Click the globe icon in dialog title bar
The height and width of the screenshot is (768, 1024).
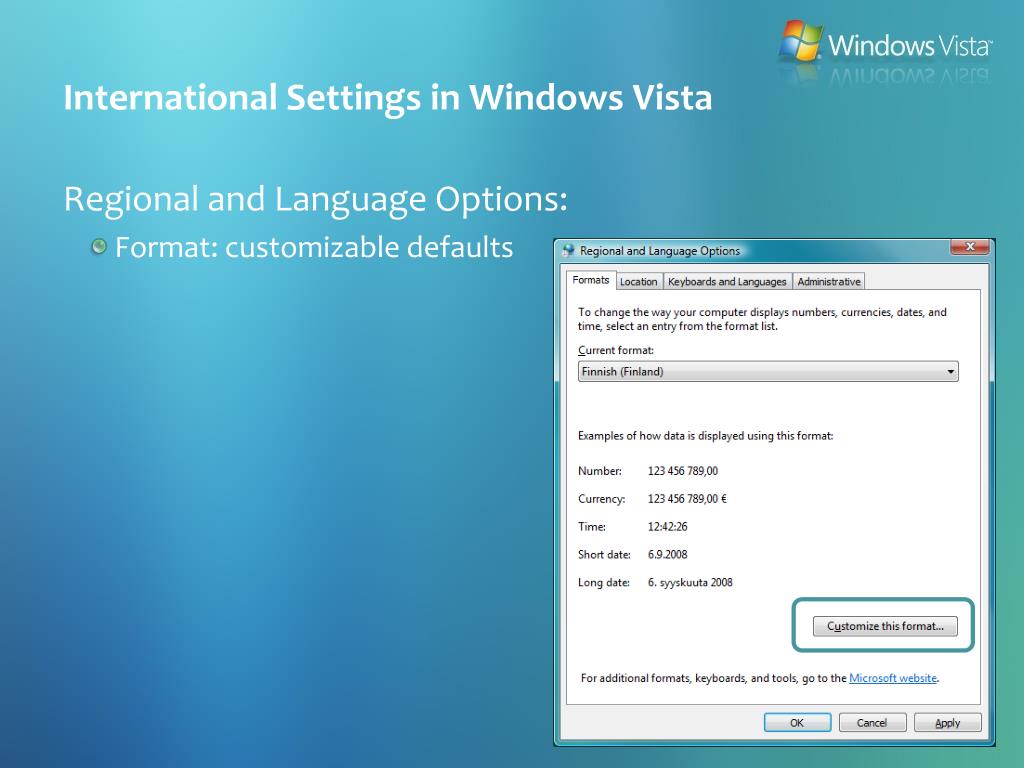coord(568,251)
